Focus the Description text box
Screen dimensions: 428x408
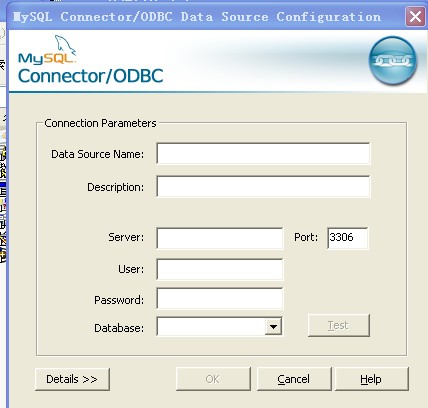[263, 187]
